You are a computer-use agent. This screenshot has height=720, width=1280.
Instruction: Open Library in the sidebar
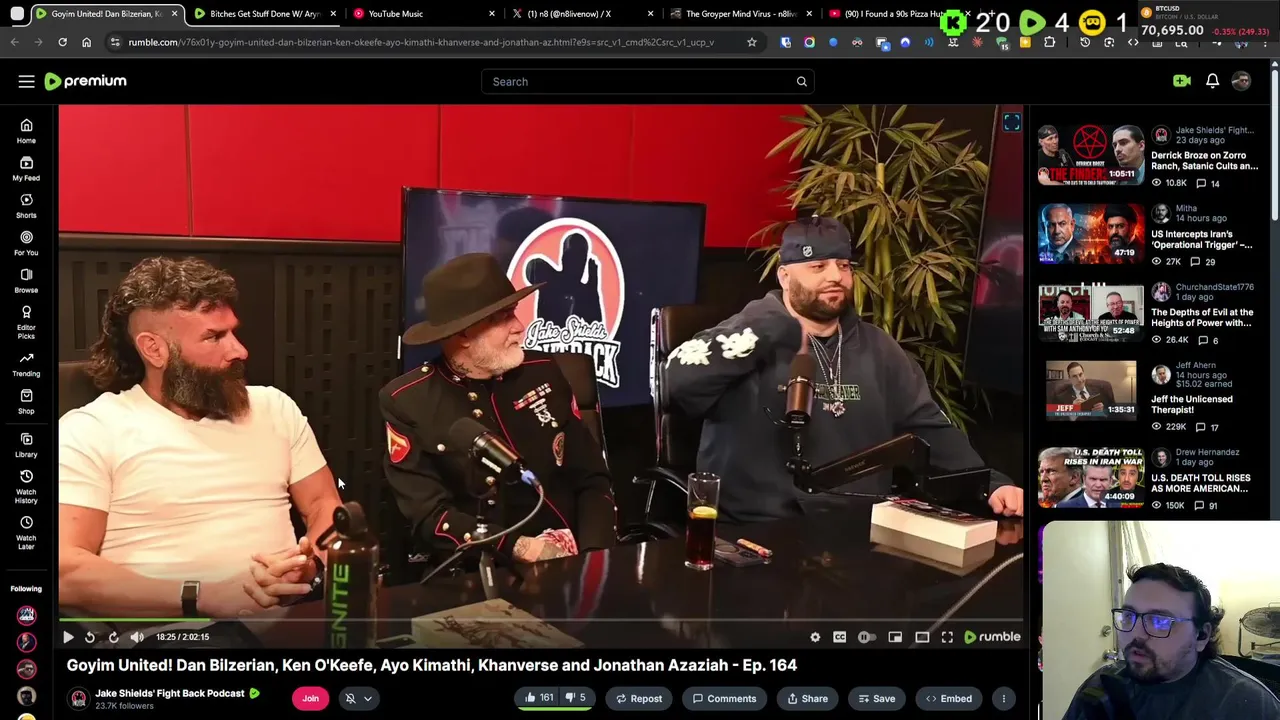click(x=26, y=445)
